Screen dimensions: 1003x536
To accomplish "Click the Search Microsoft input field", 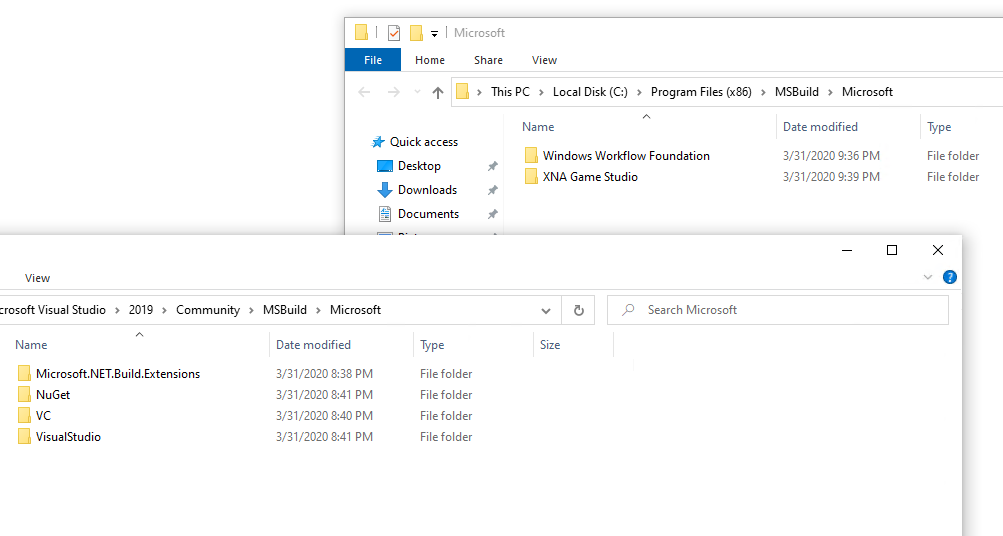I will tap(777, 310).
